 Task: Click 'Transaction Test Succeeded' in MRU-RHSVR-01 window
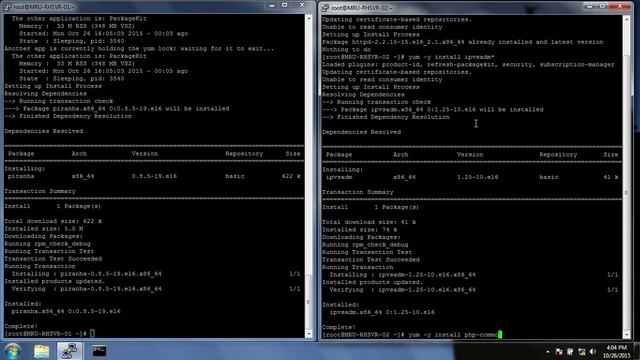[x=53, y=258]
